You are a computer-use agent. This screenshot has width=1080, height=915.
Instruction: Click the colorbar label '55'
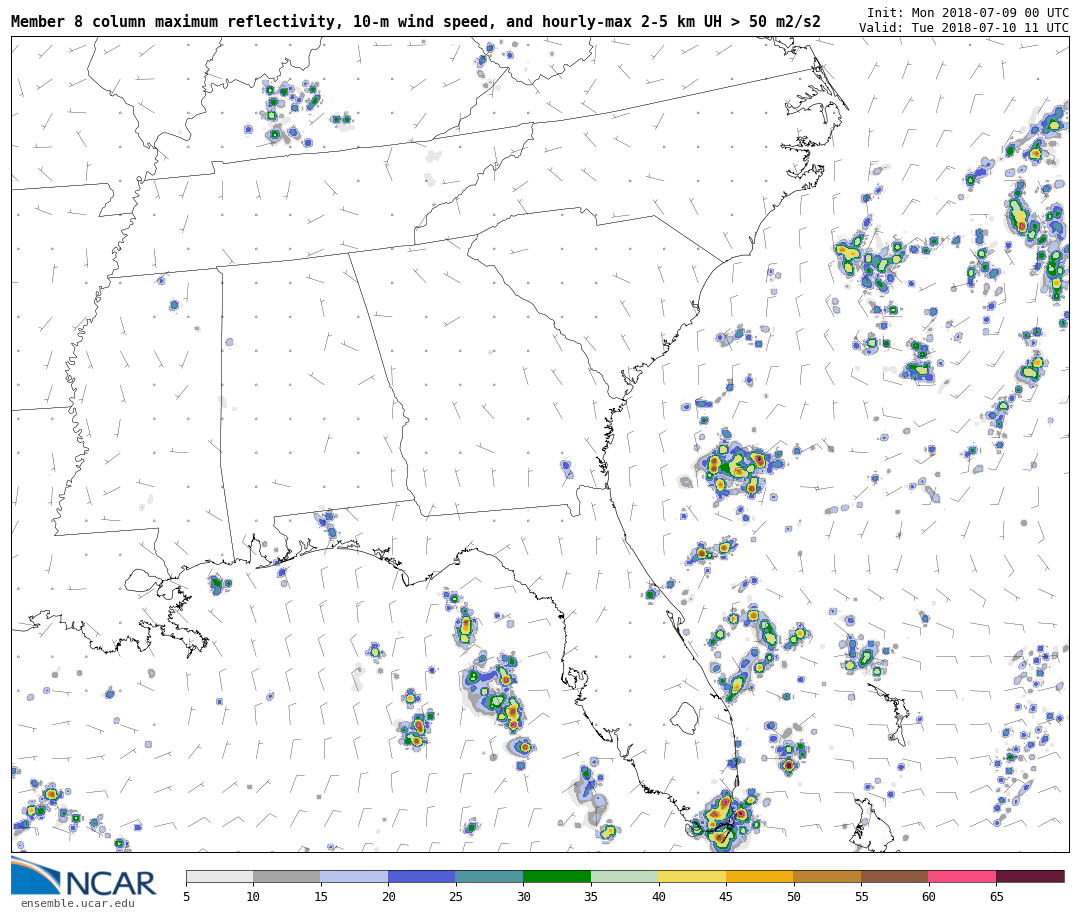(x=861, y=896)
